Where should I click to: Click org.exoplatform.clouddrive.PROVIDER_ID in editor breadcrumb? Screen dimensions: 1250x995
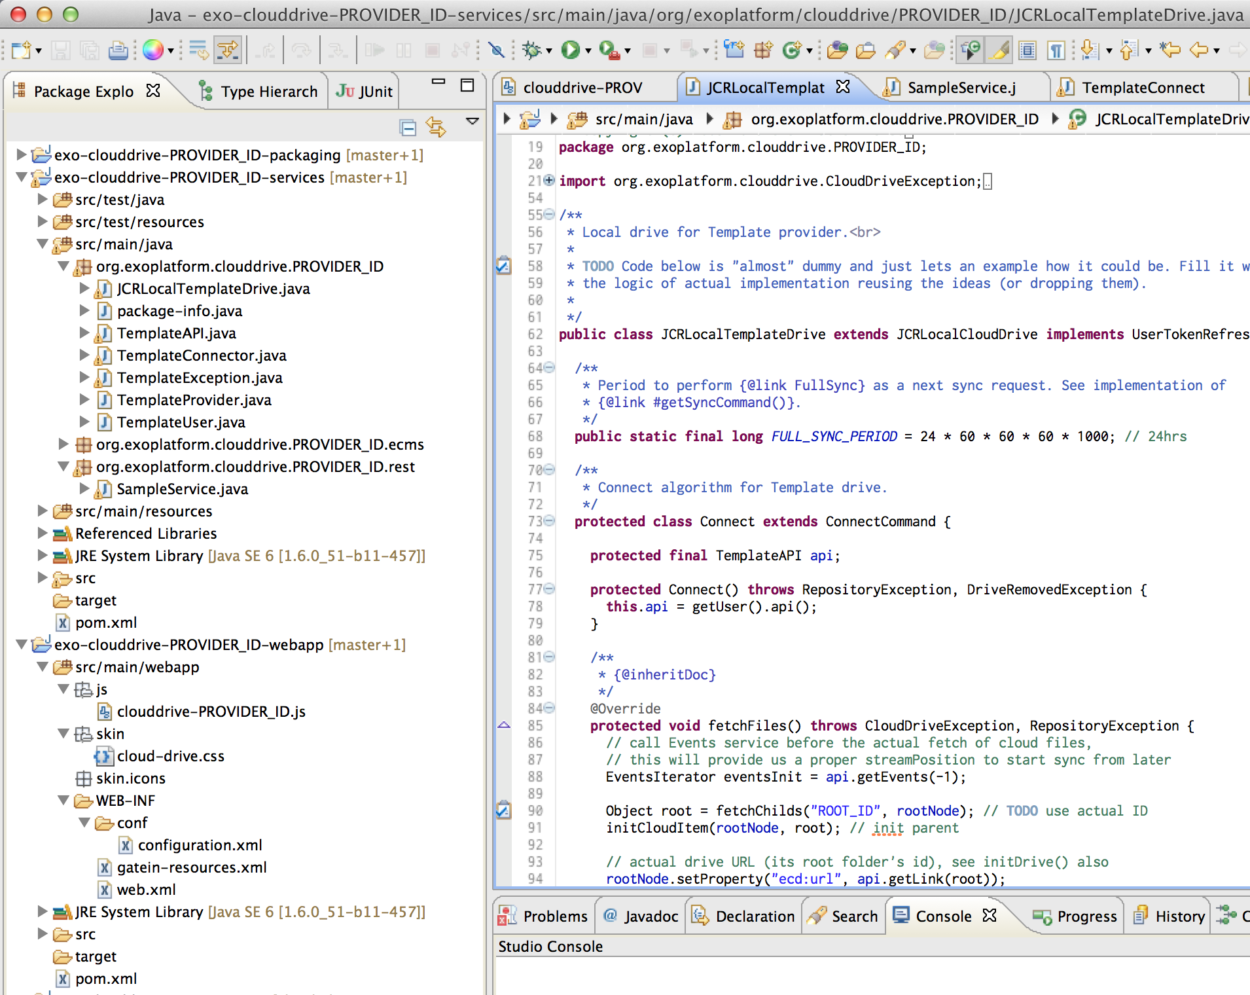point(894,119)
